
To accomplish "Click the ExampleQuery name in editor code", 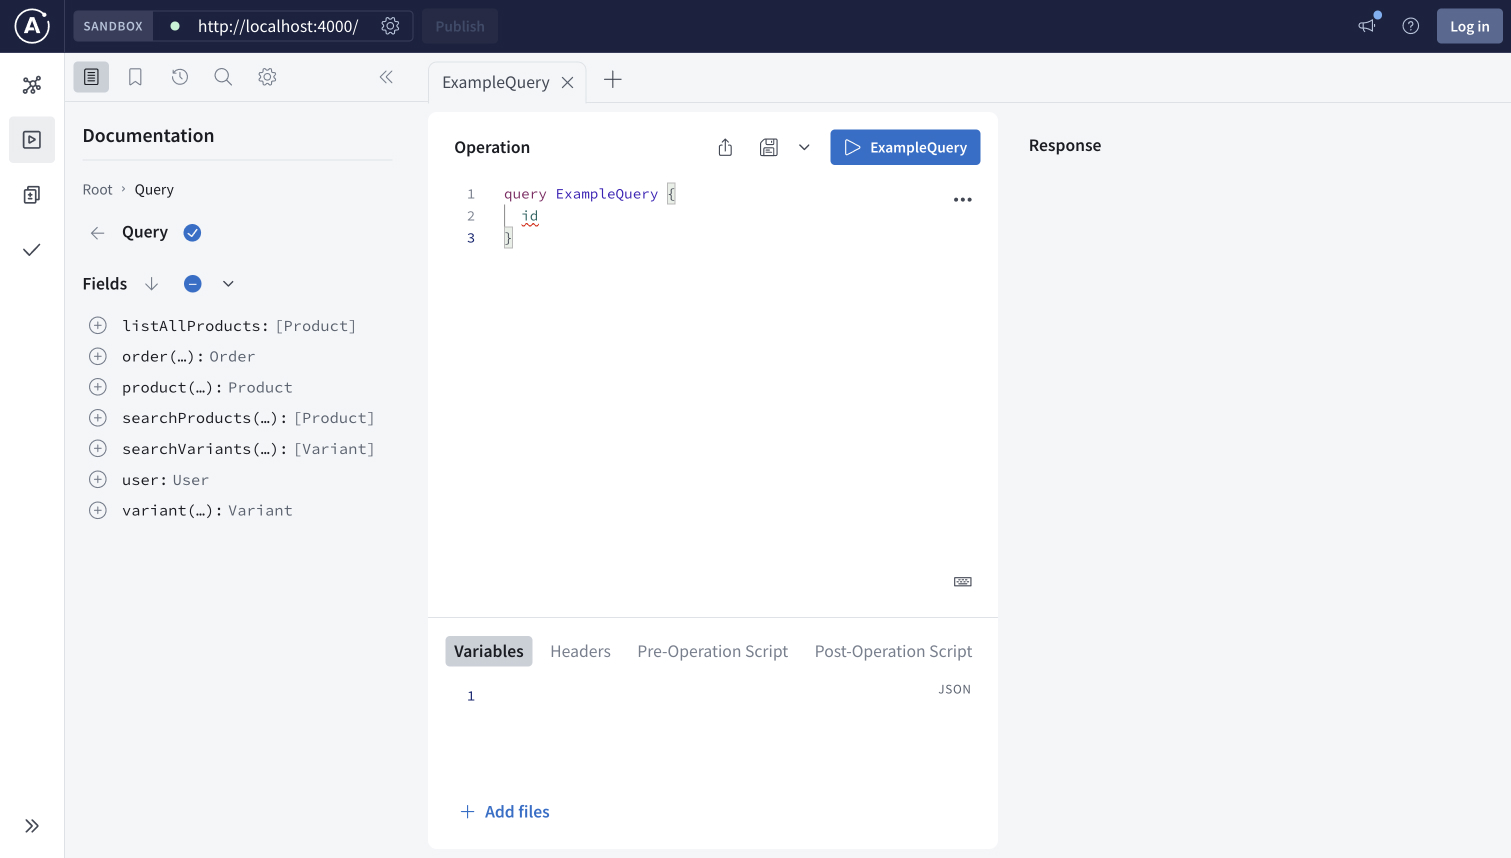I will tap(607, 194).
